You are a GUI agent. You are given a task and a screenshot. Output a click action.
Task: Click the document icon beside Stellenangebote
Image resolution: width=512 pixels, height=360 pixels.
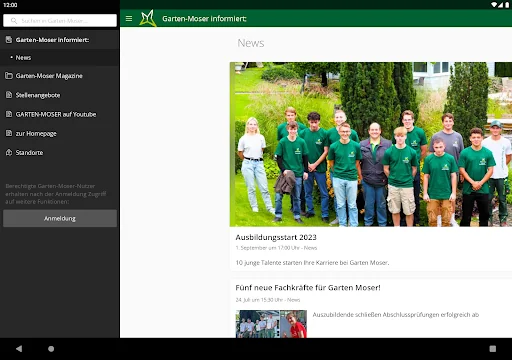click(9, 95)
